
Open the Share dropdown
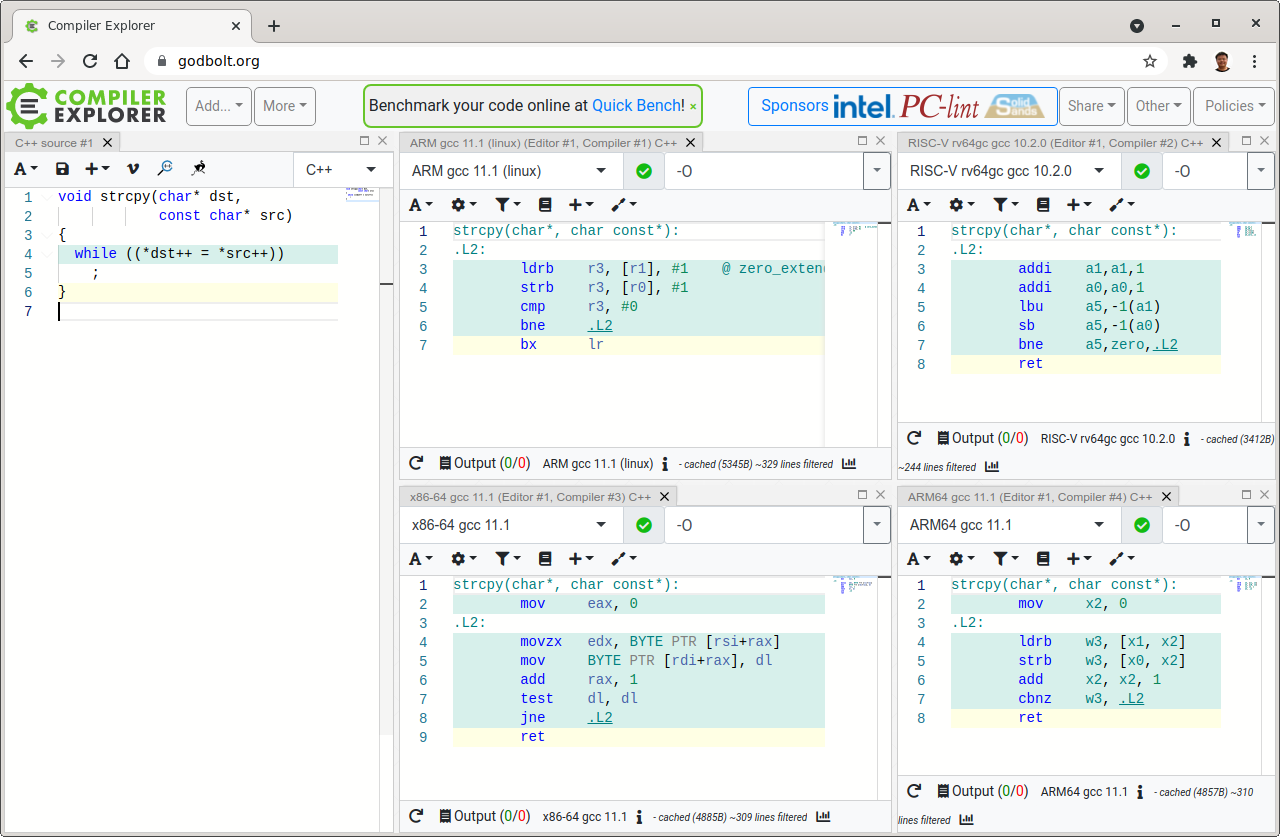tap(1091, 106)
